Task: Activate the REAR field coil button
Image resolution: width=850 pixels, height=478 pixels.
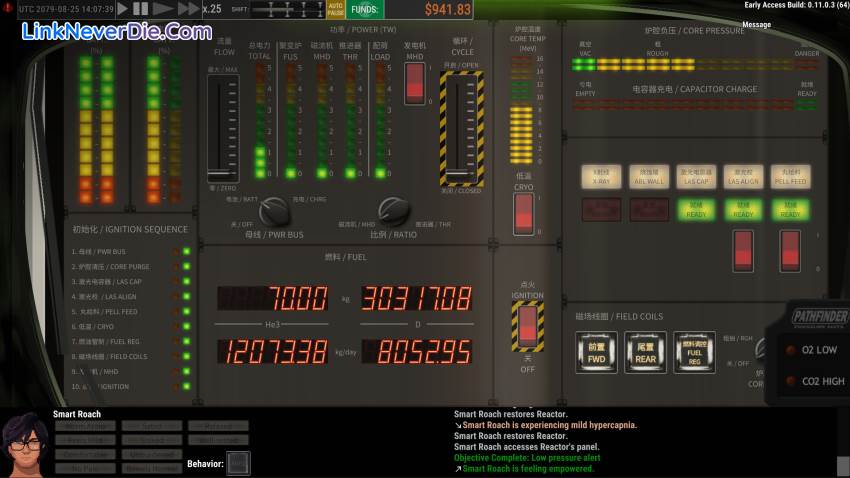Action: click(646, 352)
